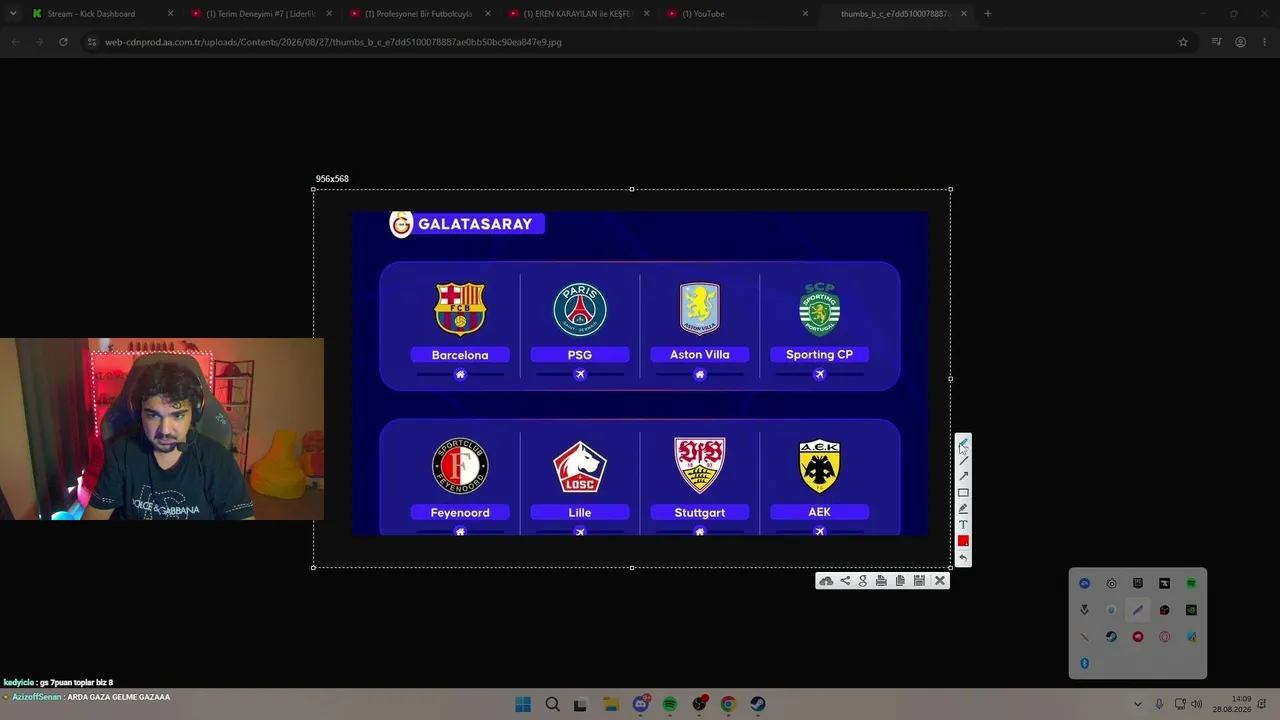
Task: Close the (1) YouTube tab
Action: click(805, 14)
